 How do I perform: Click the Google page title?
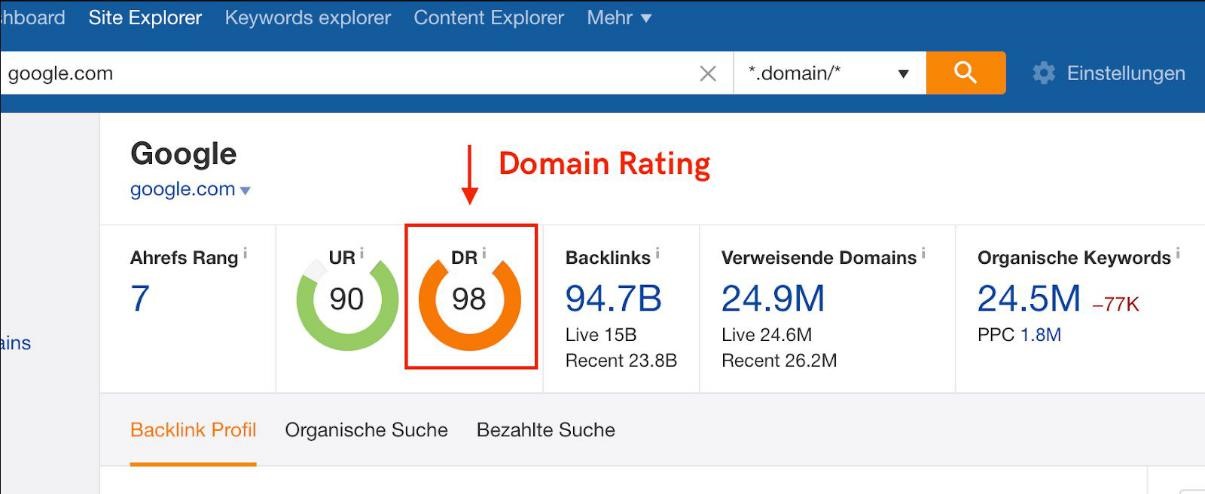click(183, 154)
